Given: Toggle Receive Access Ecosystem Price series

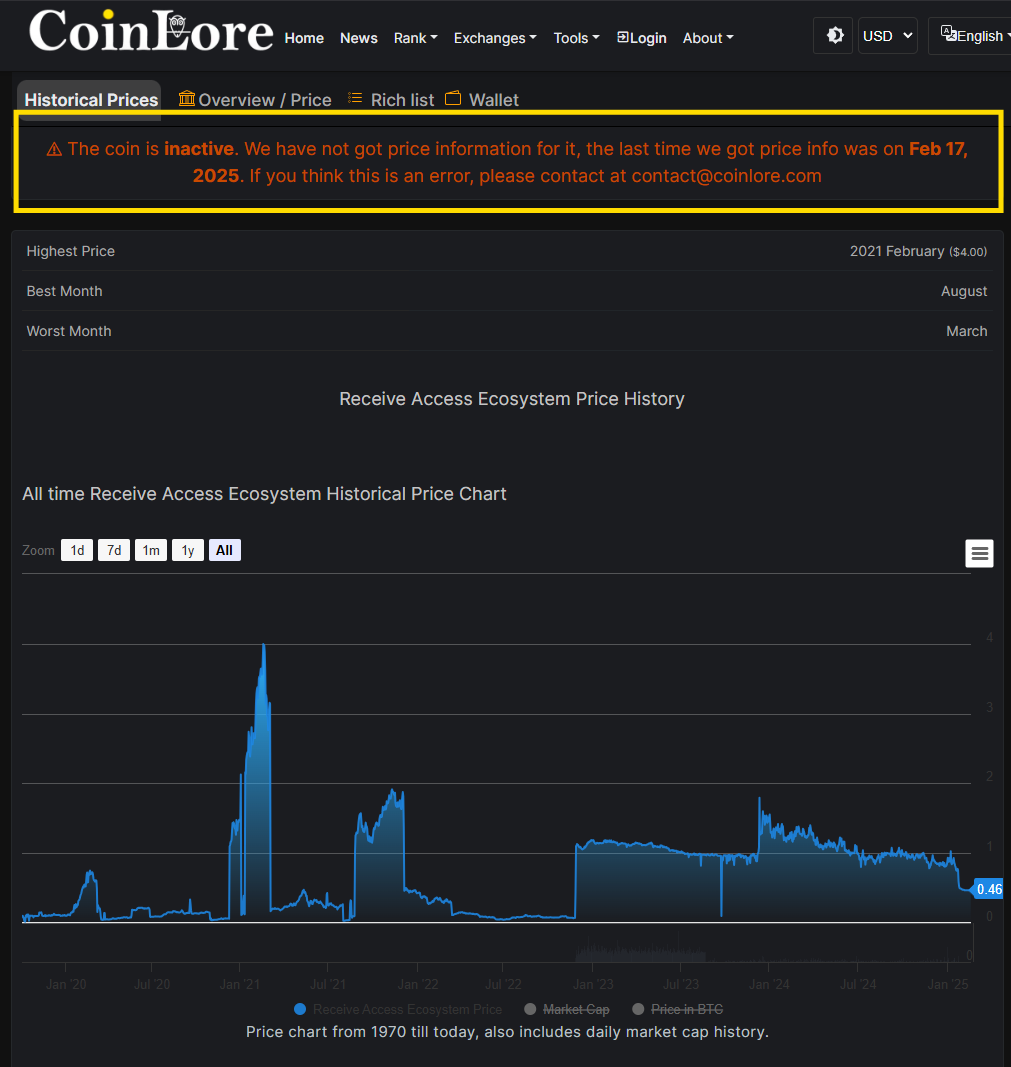Looking at the screenshot, I should click(x=398, y=1009).
